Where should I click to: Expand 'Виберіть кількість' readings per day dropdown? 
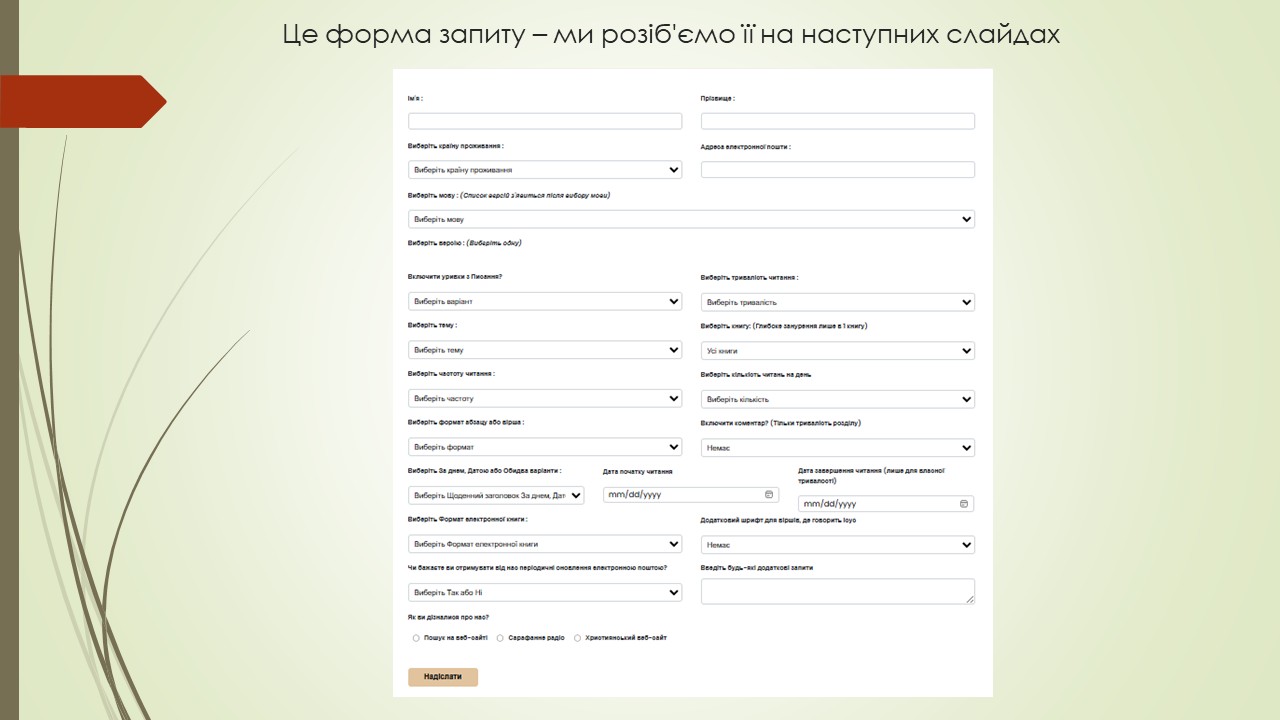(x=837, y=400)
